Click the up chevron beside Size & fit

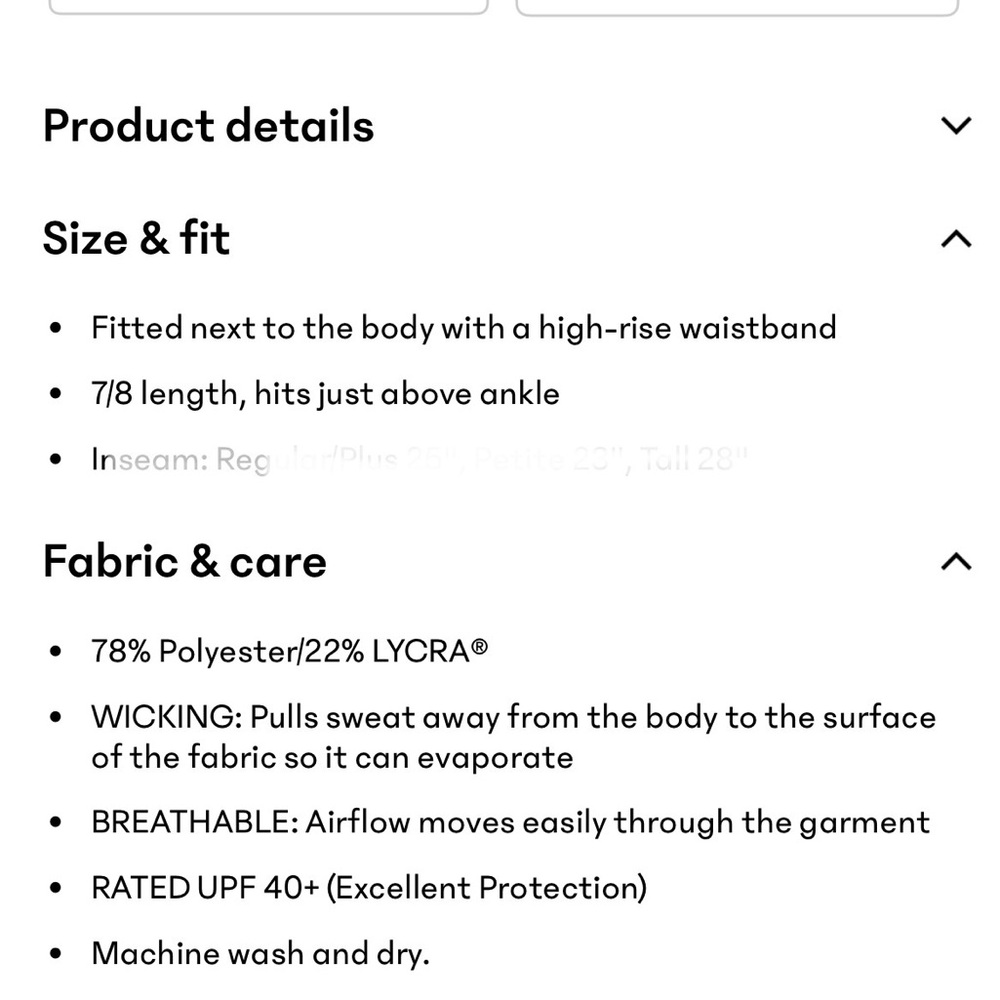tap(957, 239)
